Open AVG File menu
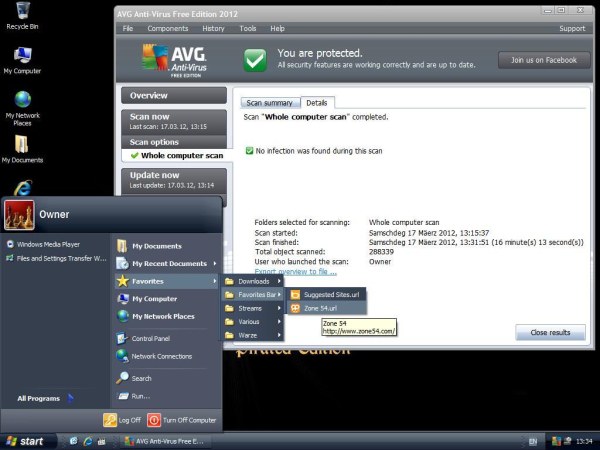600x450 pixels. (128, 28)
